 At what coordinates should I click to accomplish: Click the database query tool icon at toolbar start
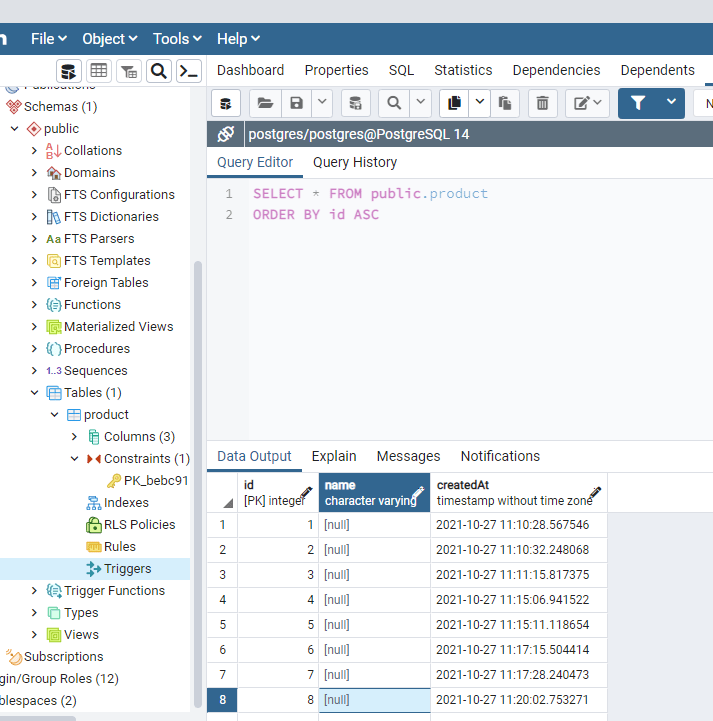point(226,103)
